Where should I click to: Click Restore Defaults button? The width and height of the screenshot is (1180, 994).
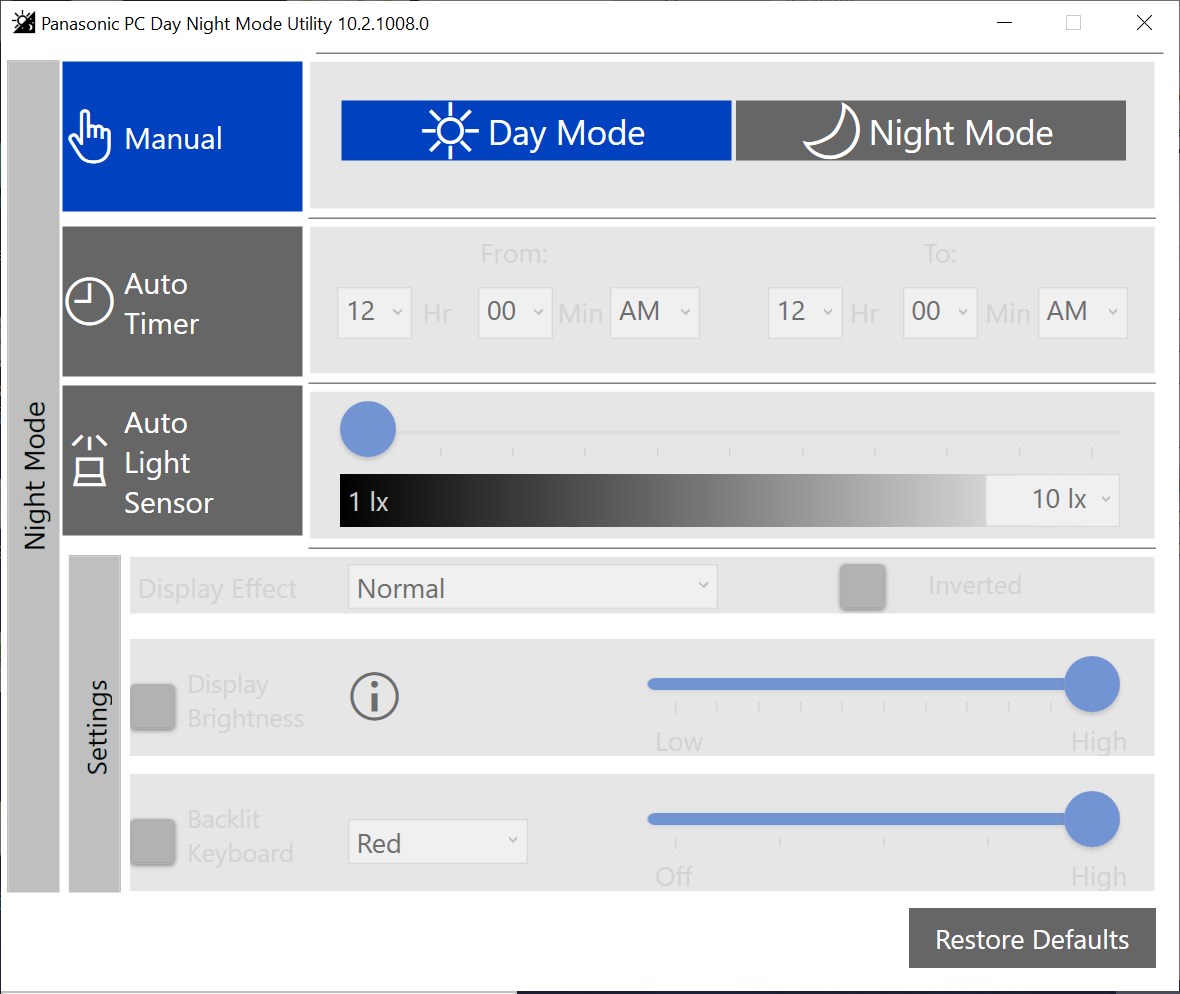click(x=1032, y=938)
